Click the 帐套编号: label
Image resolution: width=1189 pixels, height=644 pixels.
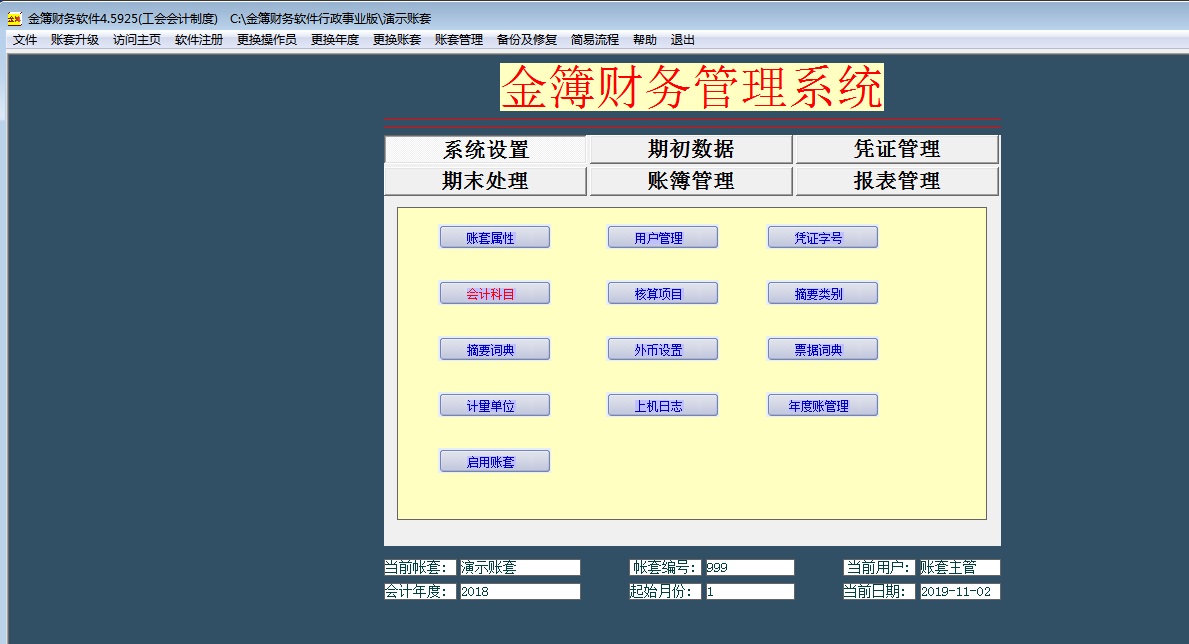click(x=665, y=567)
